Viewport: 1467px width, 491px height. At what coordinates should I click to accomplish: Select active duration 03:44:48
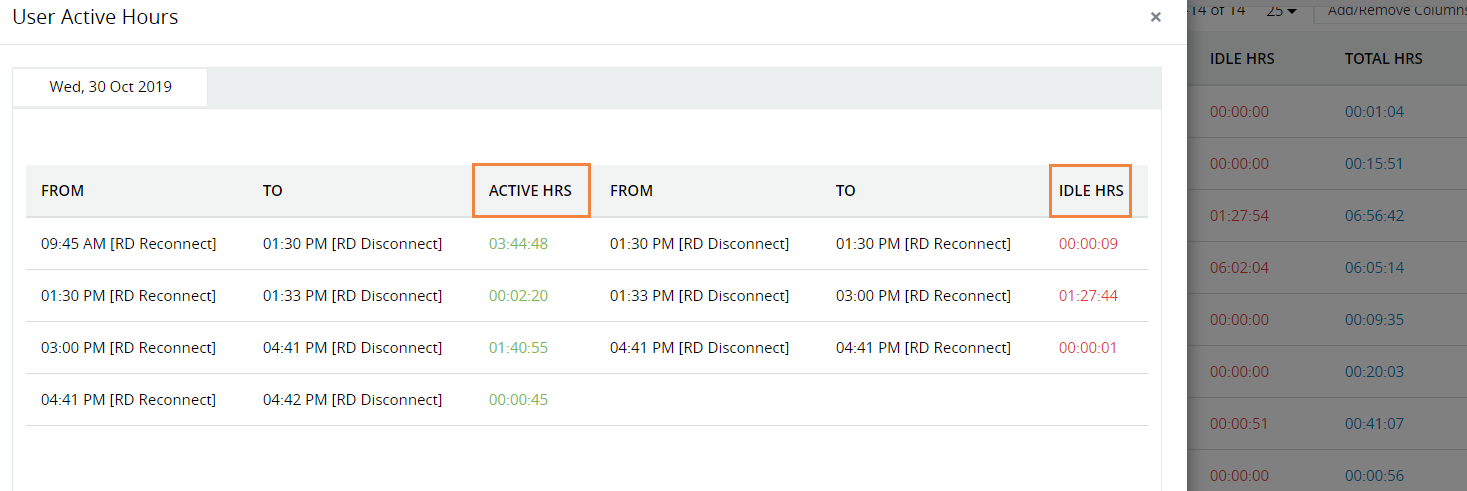[x=518, y=244]
